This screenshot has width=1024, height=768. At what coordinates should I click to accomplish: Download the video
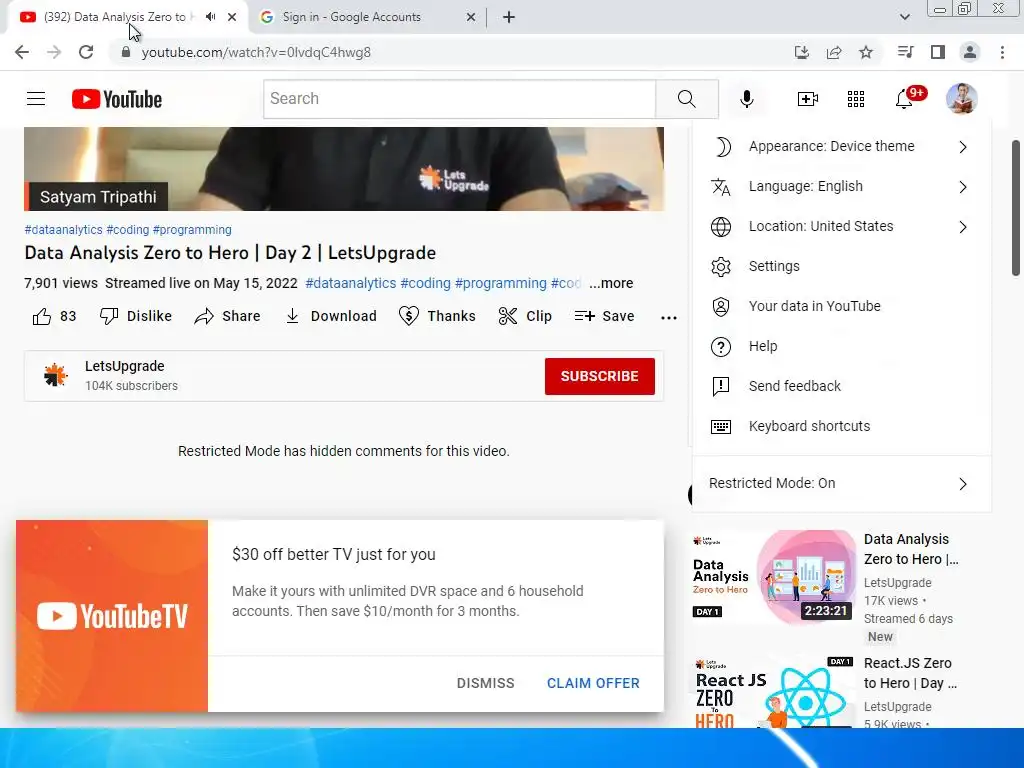click(x=331, y=316)
